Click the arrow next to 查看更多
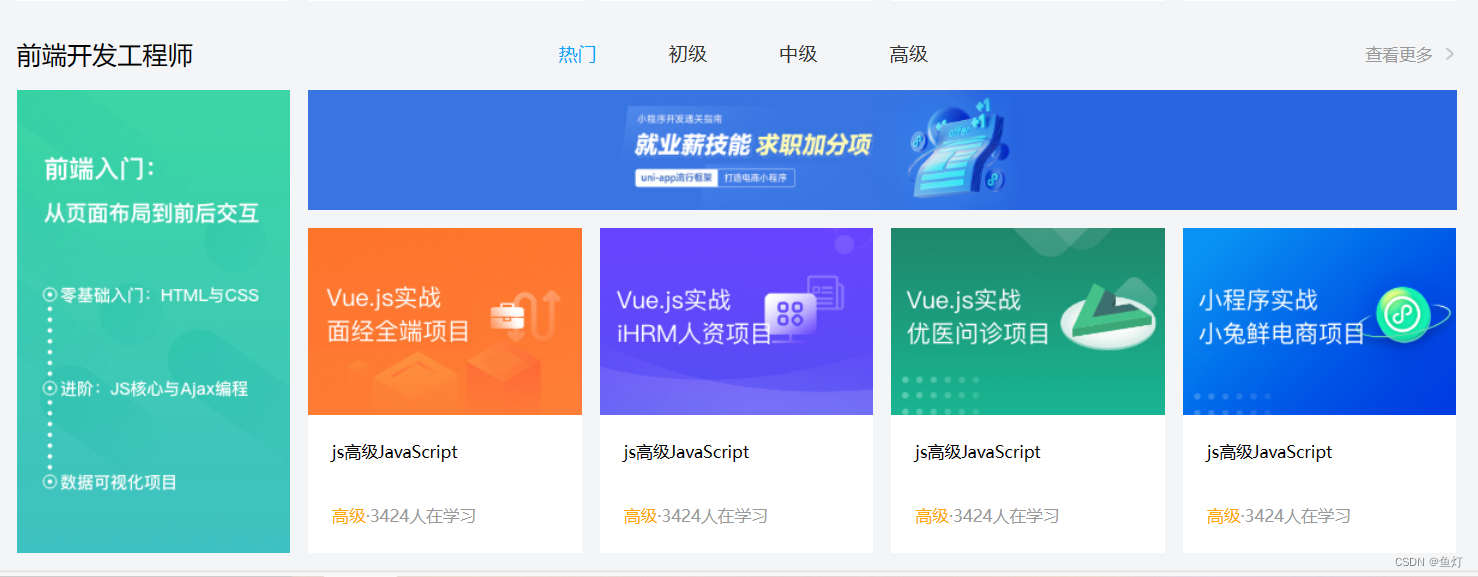 [x=1450, y=55]
